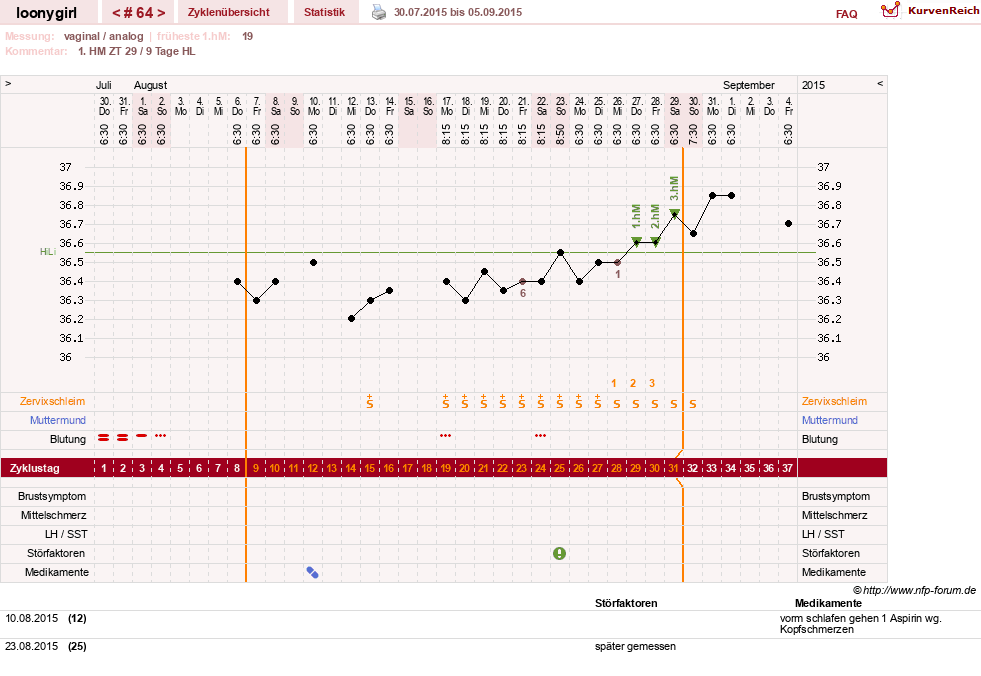Click the 'vaginal / analog' measurement text
The image size is (981, 676).
pyautogui.click(x=103, y=36)
